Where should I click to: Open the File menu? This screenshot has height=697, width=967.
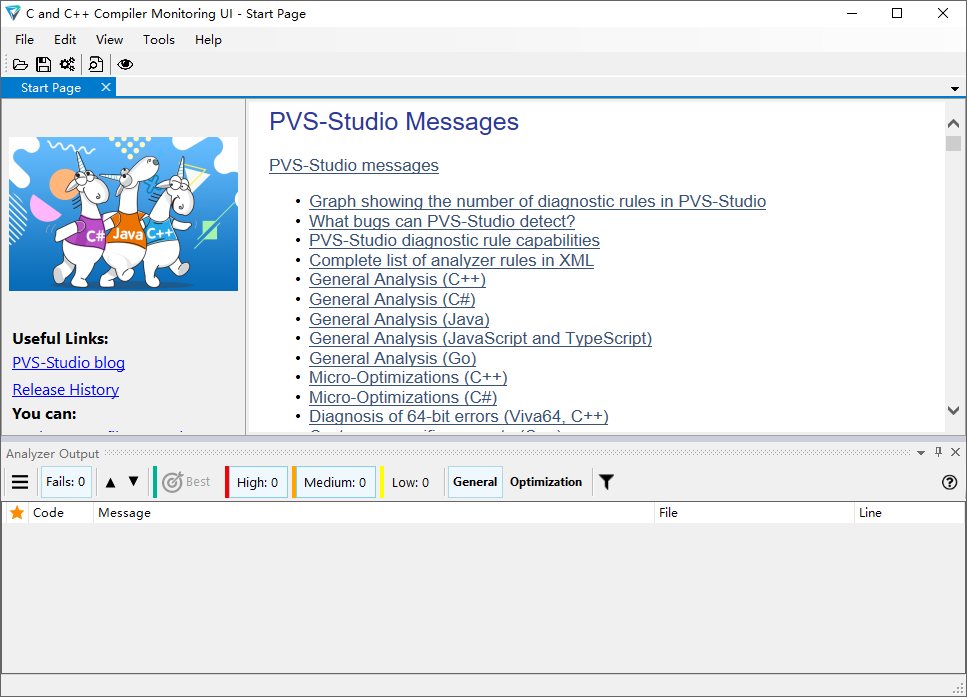click(x=25, y=39)
